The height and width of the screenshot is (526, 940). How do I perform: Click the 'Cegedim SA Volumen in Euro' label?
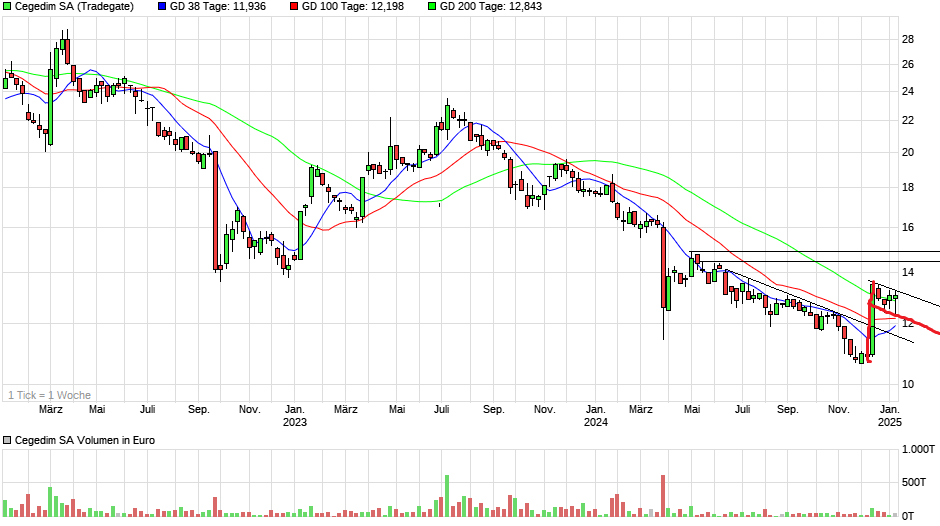pyautogui.click(x=85, y=440)
